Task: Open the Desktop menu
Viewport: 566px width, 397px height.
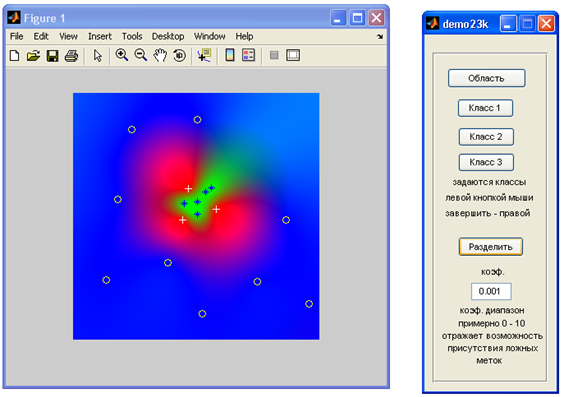Action: (x=168, y=36)
